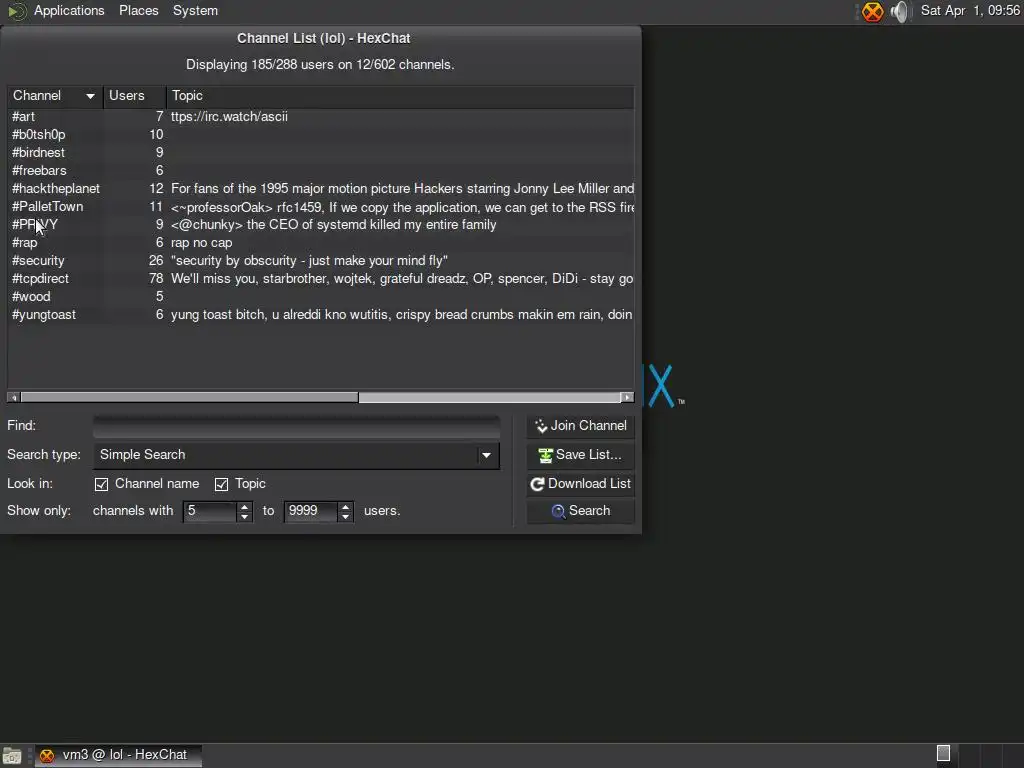Click topic 'rap no cap'
The image size is (1024, 768).
201,242
